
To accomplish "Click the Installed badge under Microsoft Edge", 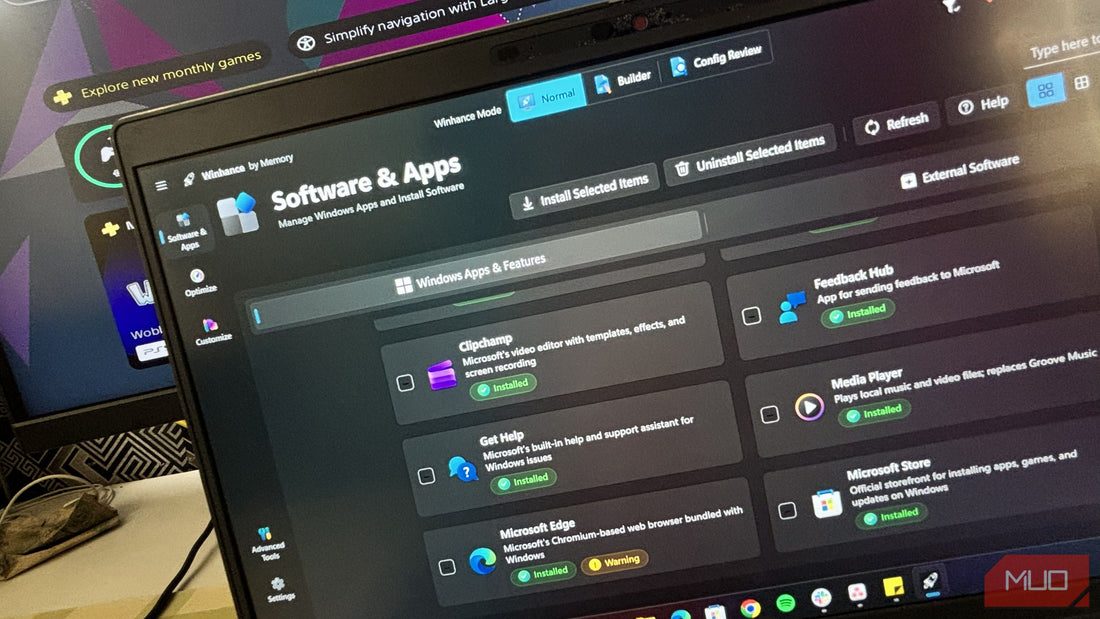I will (x=543, y=573).
